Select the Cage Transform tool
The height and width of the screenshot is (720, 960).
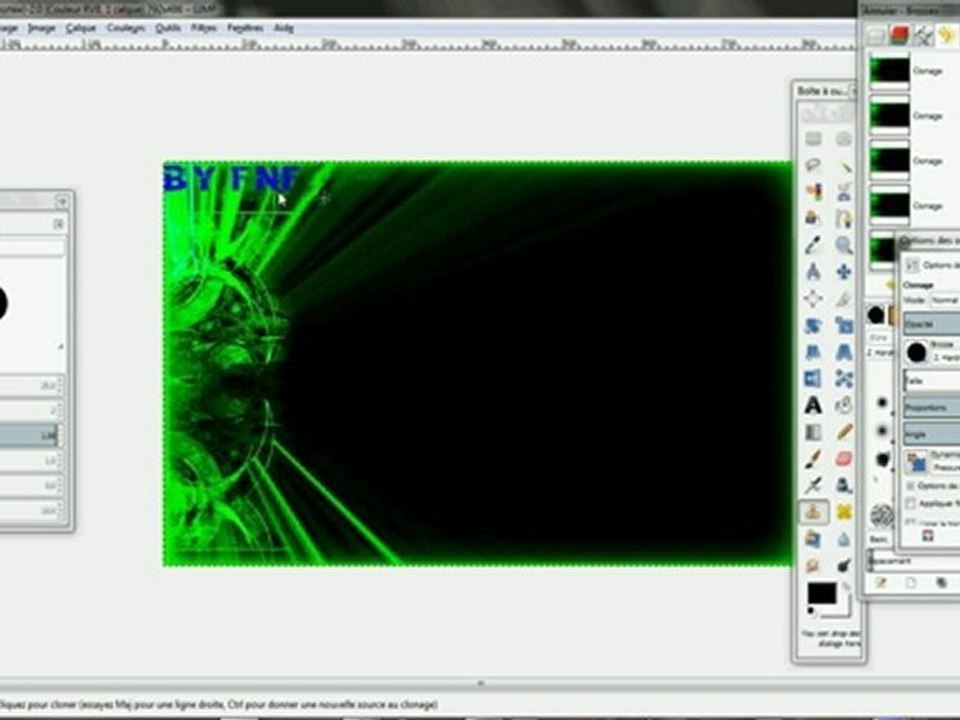point(844,378)
